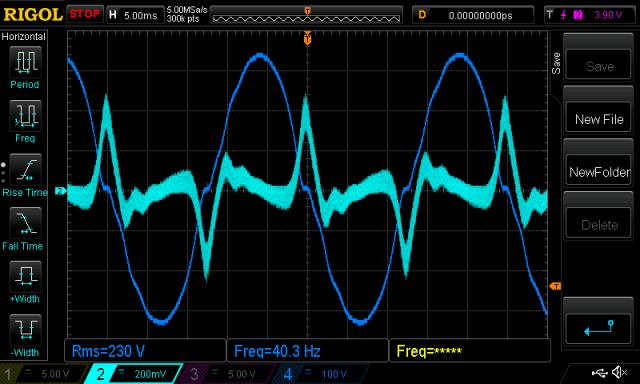This screenshot has width=640, height=384.
Task: Open the delay 0.00000000ps field
Action: [473, 16]
